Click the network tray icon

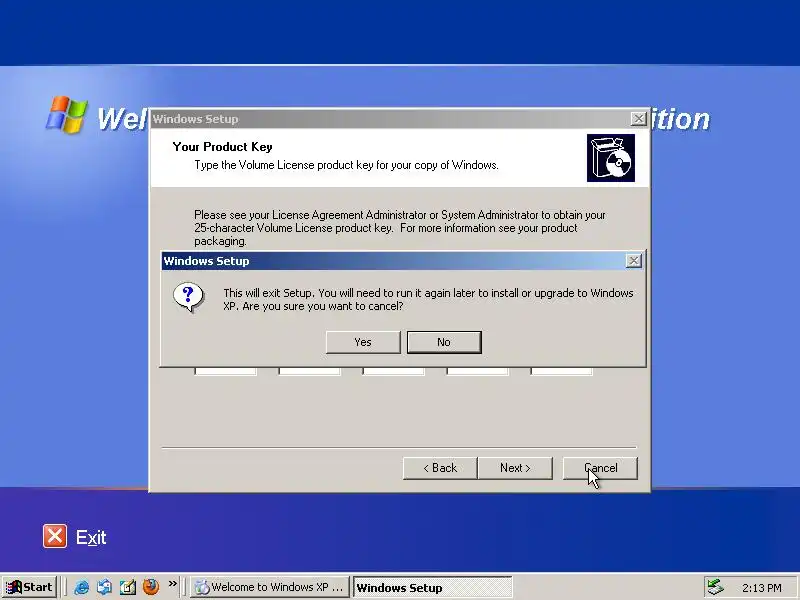point(716,588)
